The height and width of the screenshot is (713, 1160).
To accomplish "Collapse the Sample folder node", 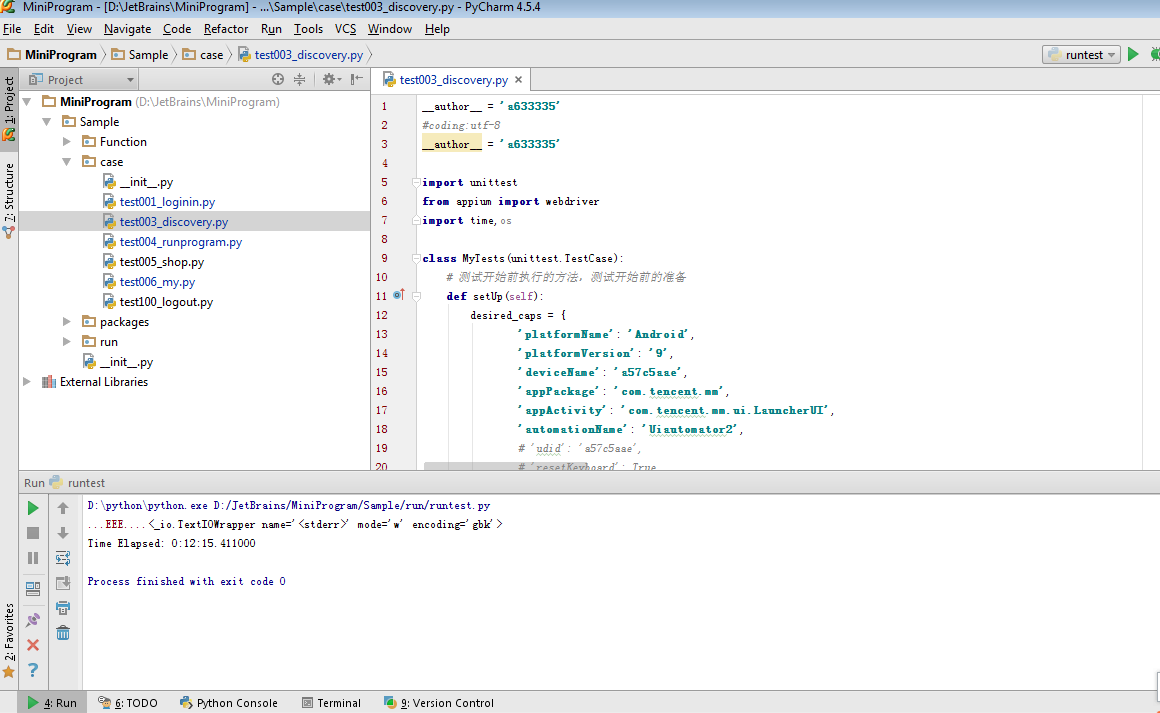I will click(47, 121).
